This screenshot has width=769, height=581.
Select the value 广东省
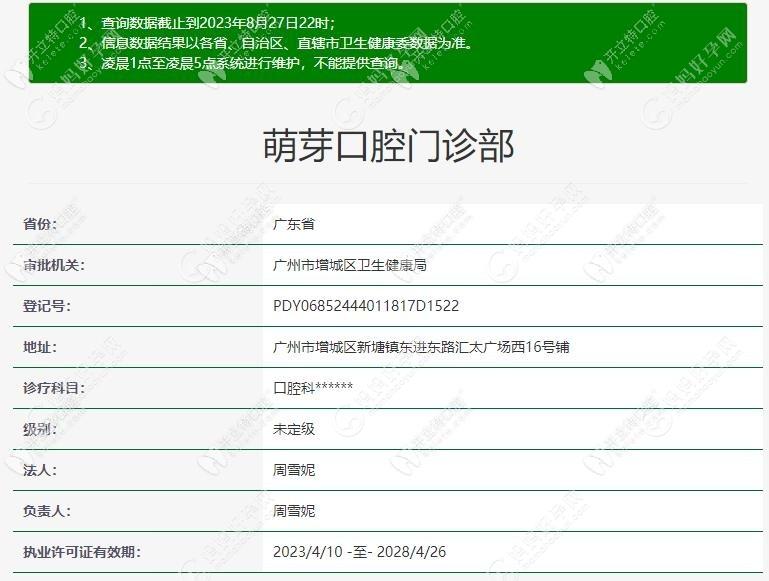point(294,224)
